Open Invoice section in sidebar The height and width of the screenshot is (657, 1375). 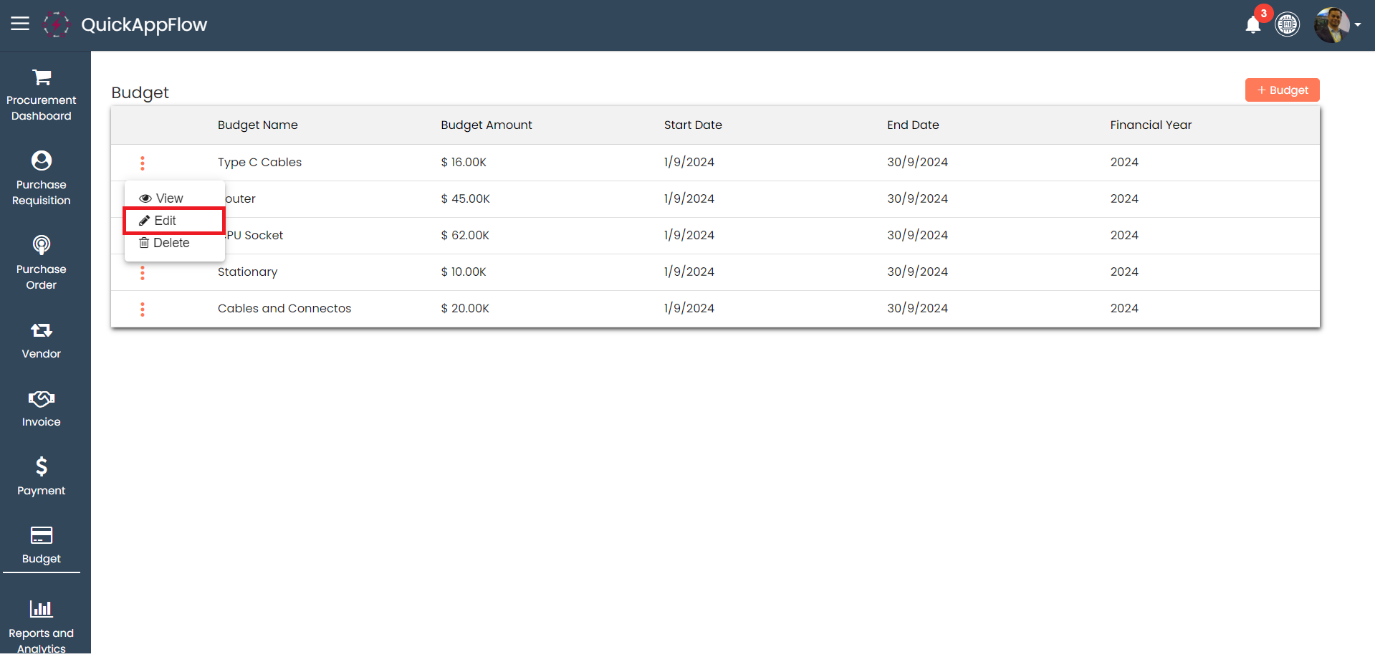click(41, 408)
